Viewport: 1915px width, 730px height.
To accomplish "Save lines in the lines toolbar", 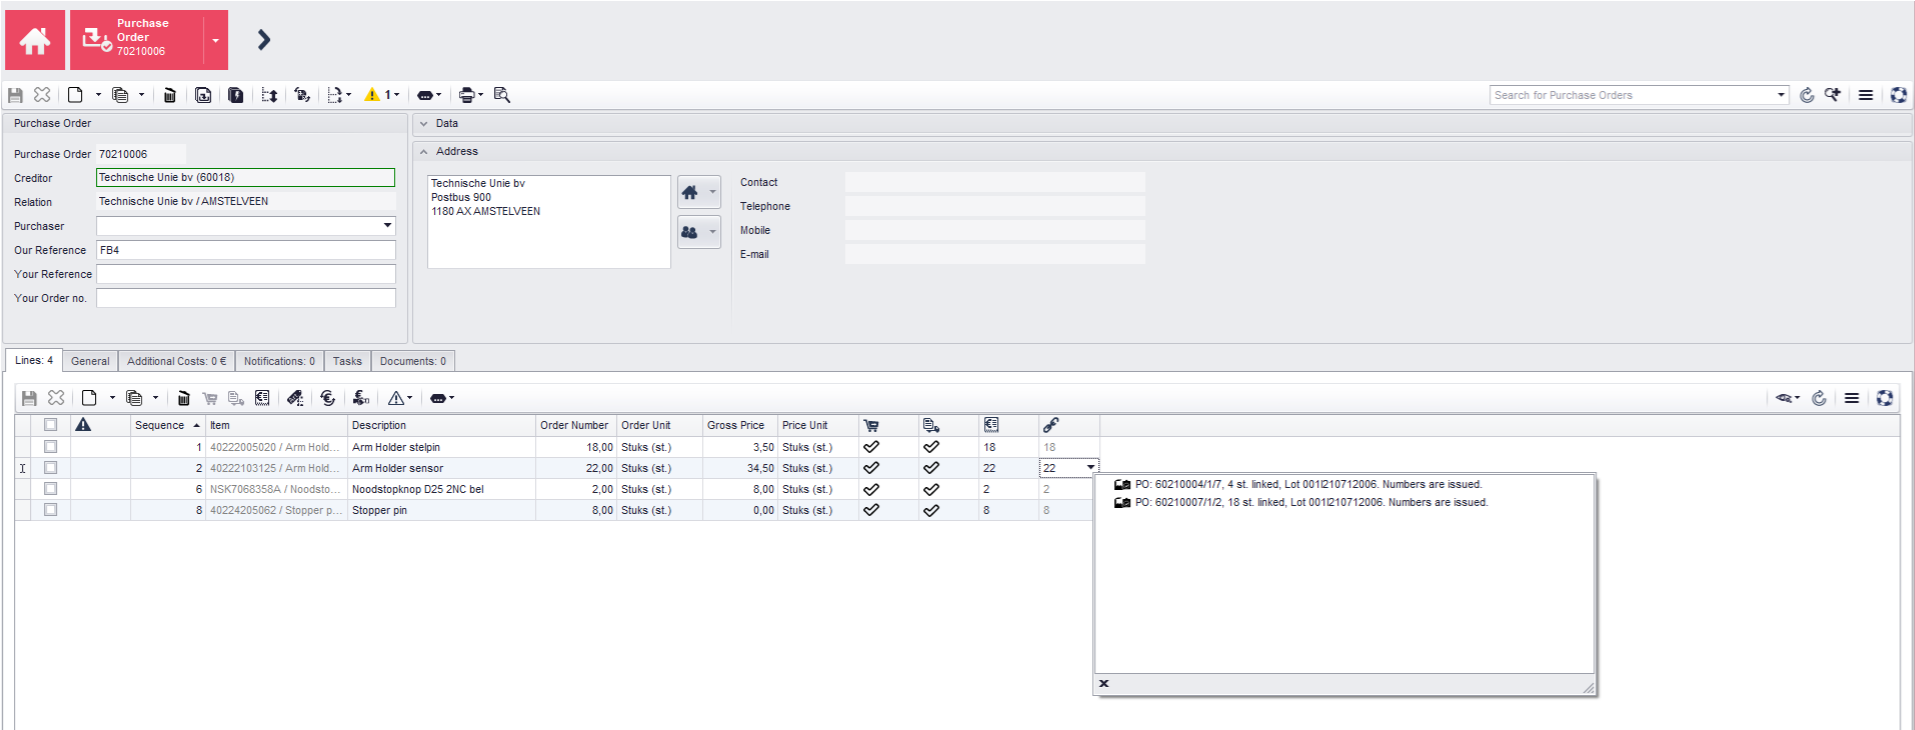I will 29,398.
